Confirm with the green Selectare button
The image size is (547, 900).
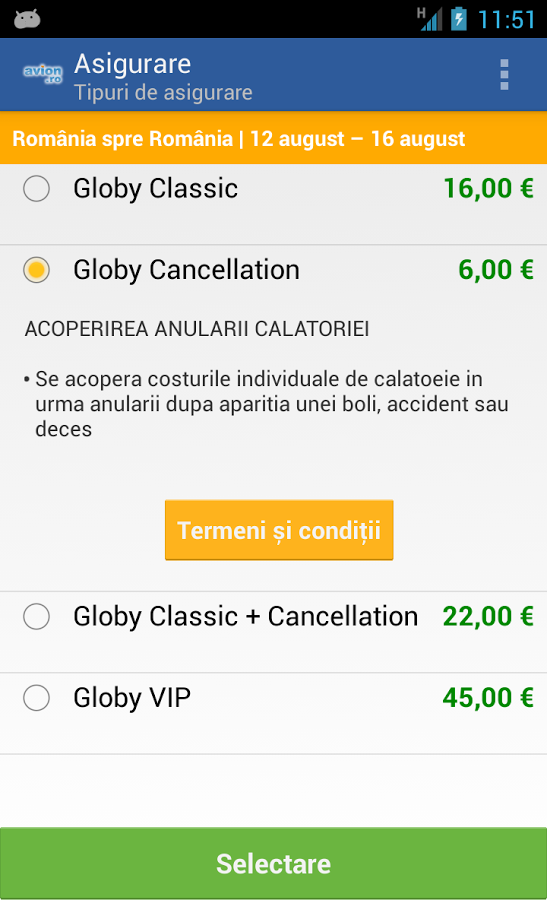(273, 863)
